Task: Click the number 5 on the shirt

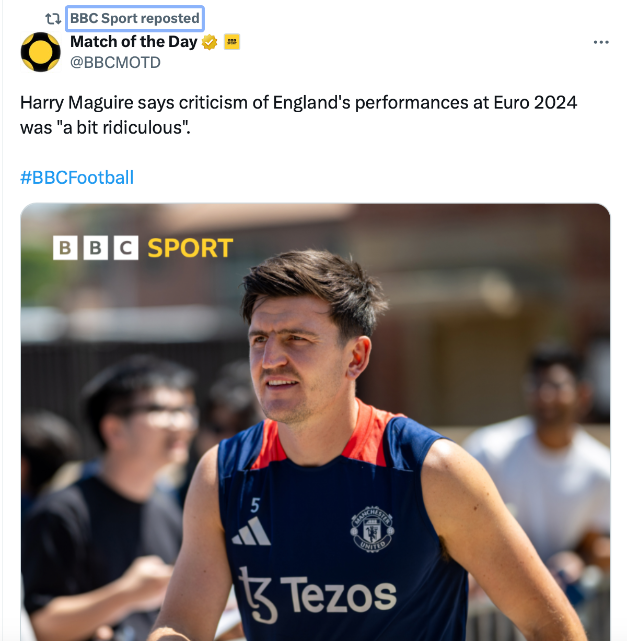Action: (x=255, y=505)
